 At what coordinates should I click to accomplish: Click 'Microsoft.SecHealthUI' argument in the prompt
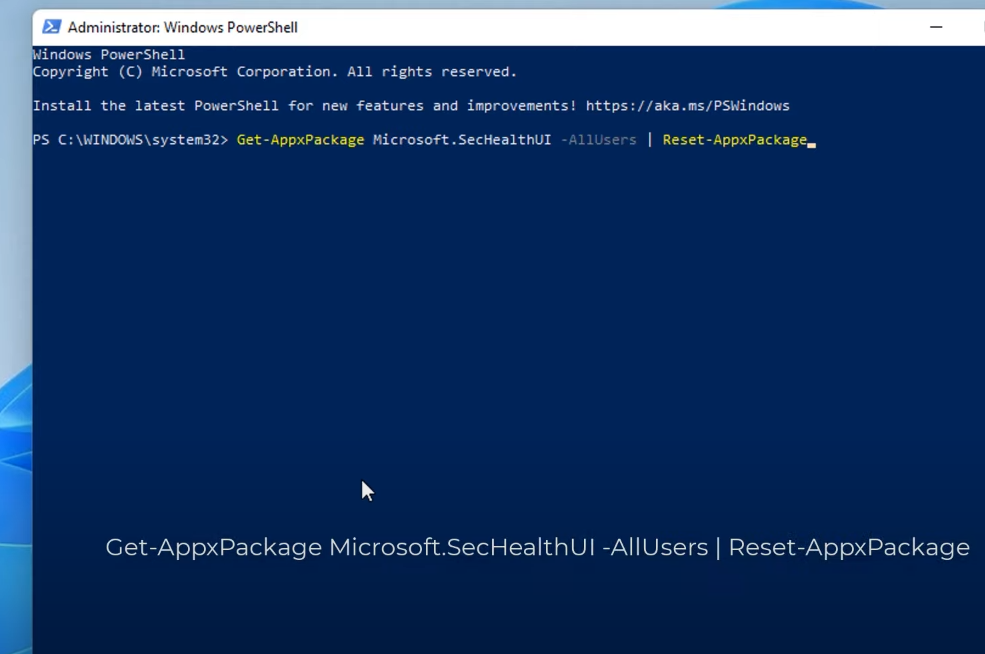[x=462, y=139]
